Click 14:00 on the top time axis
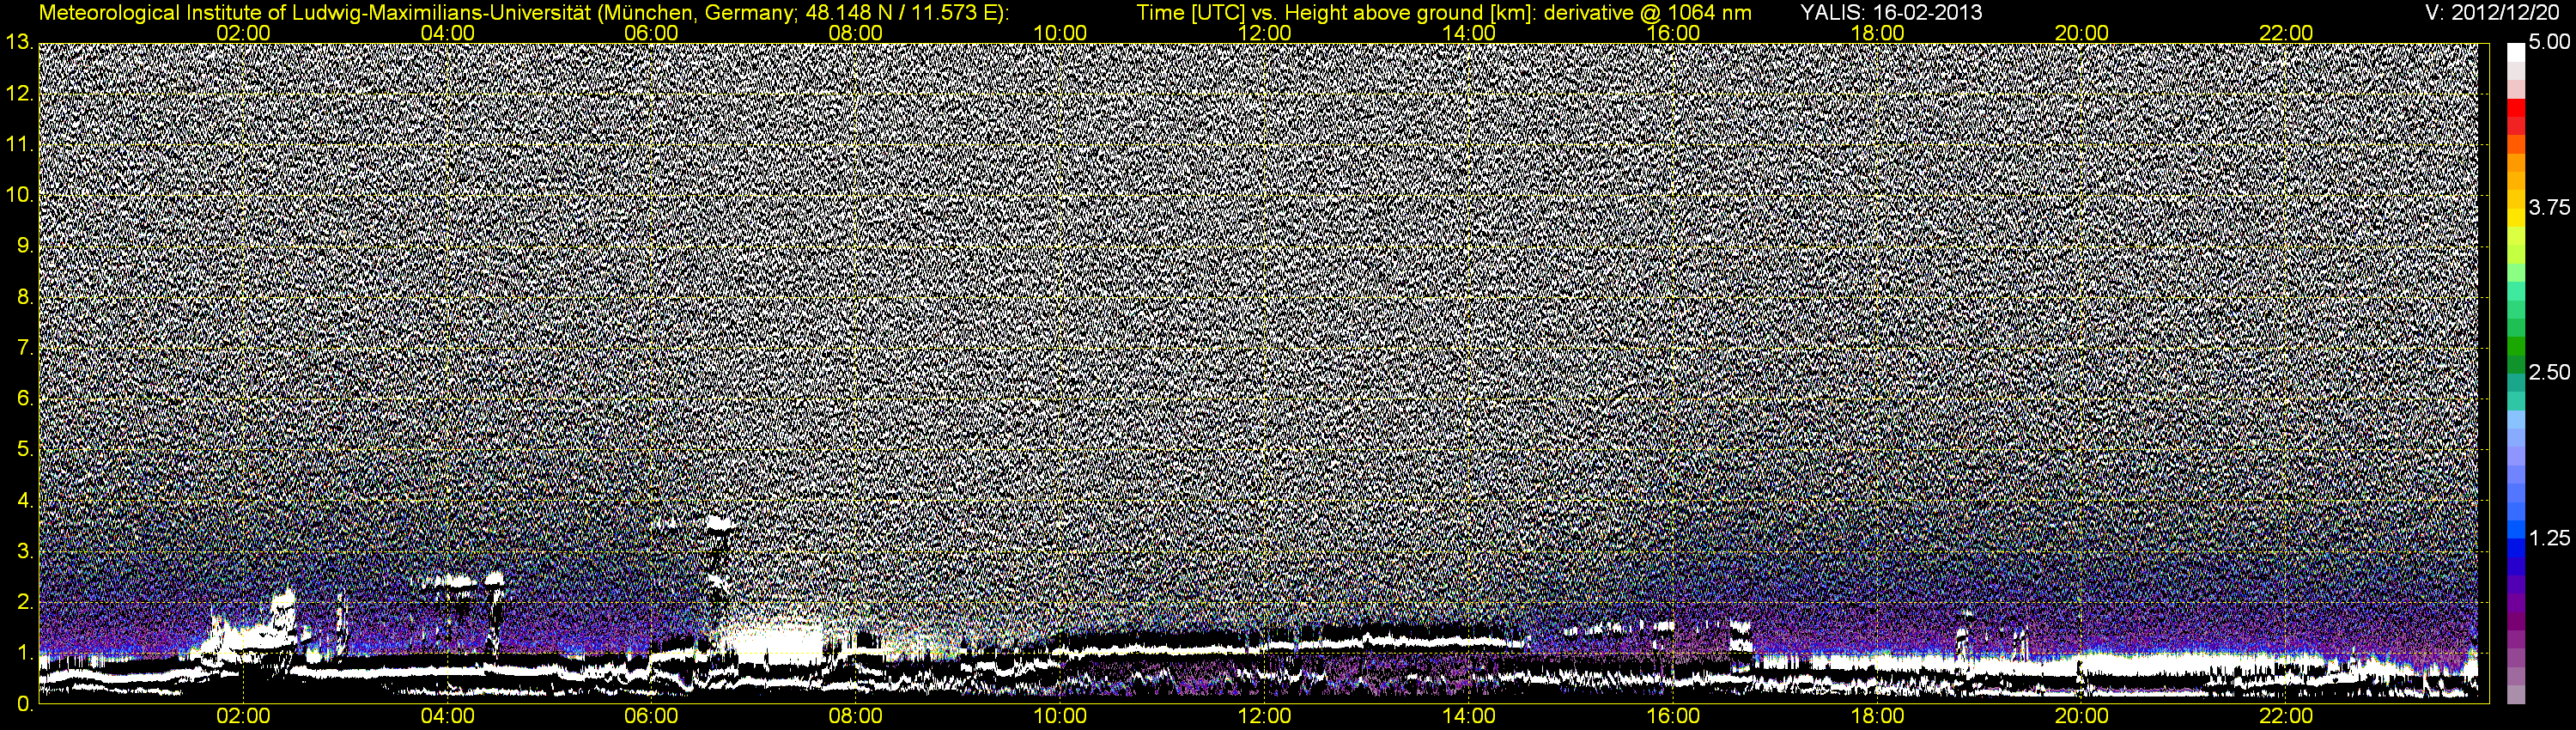Viewport: 2576px width, 730px height. click(x=1469, y=33)
